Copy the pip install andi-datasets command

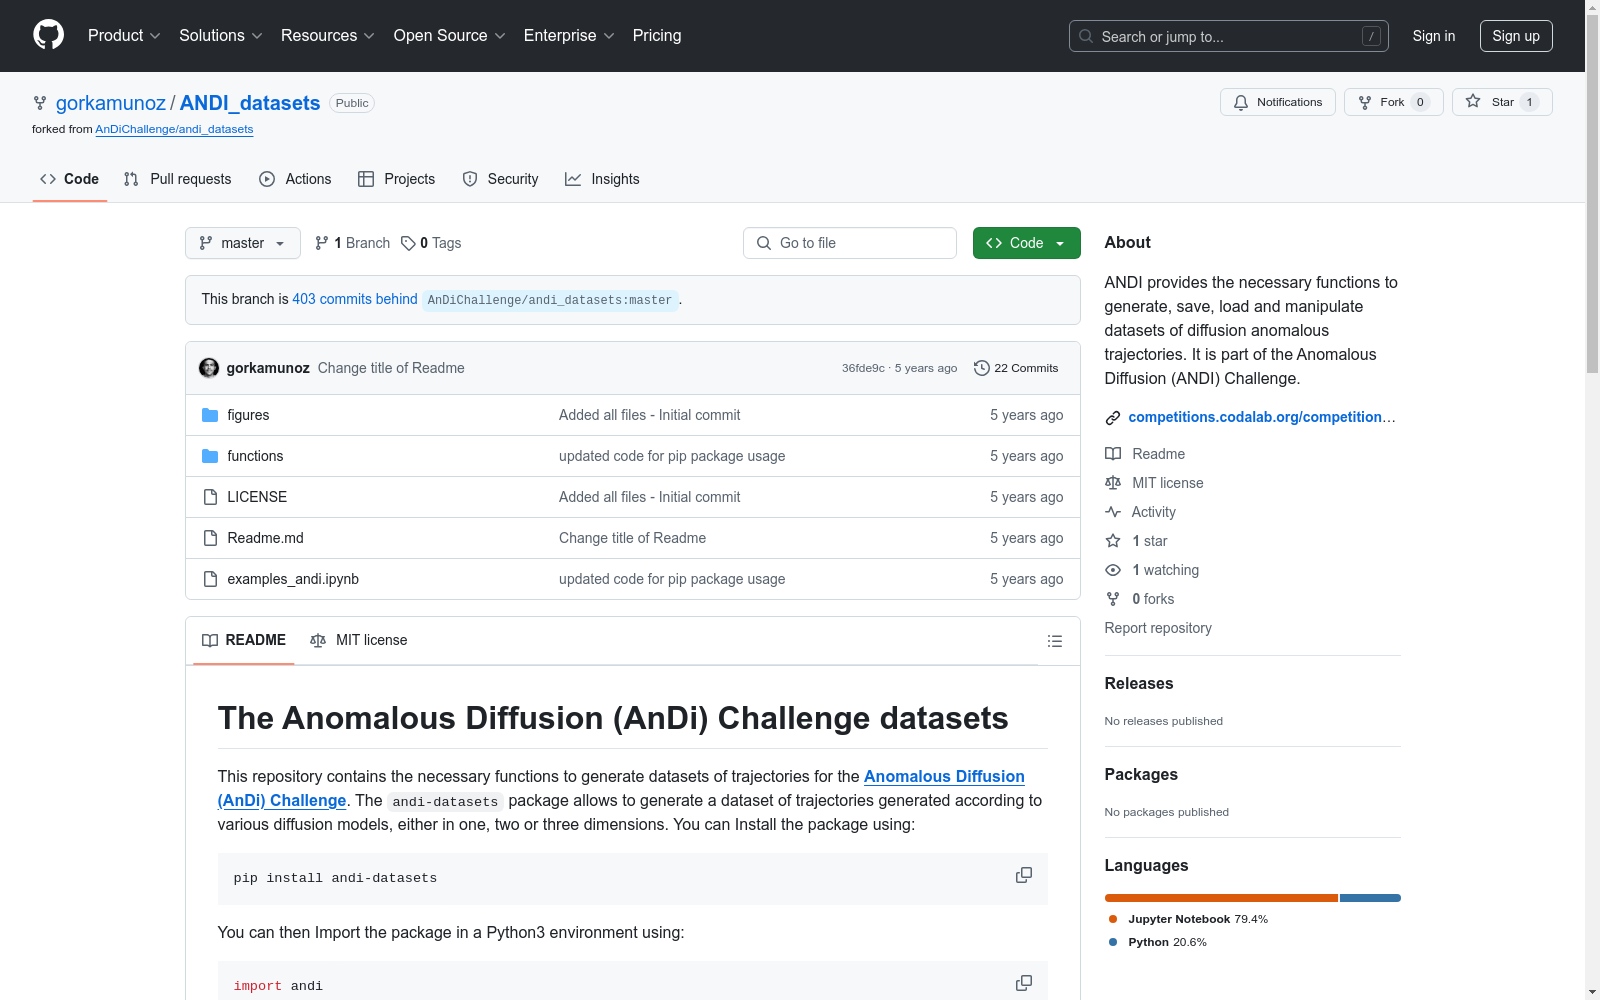point(1024,875)
